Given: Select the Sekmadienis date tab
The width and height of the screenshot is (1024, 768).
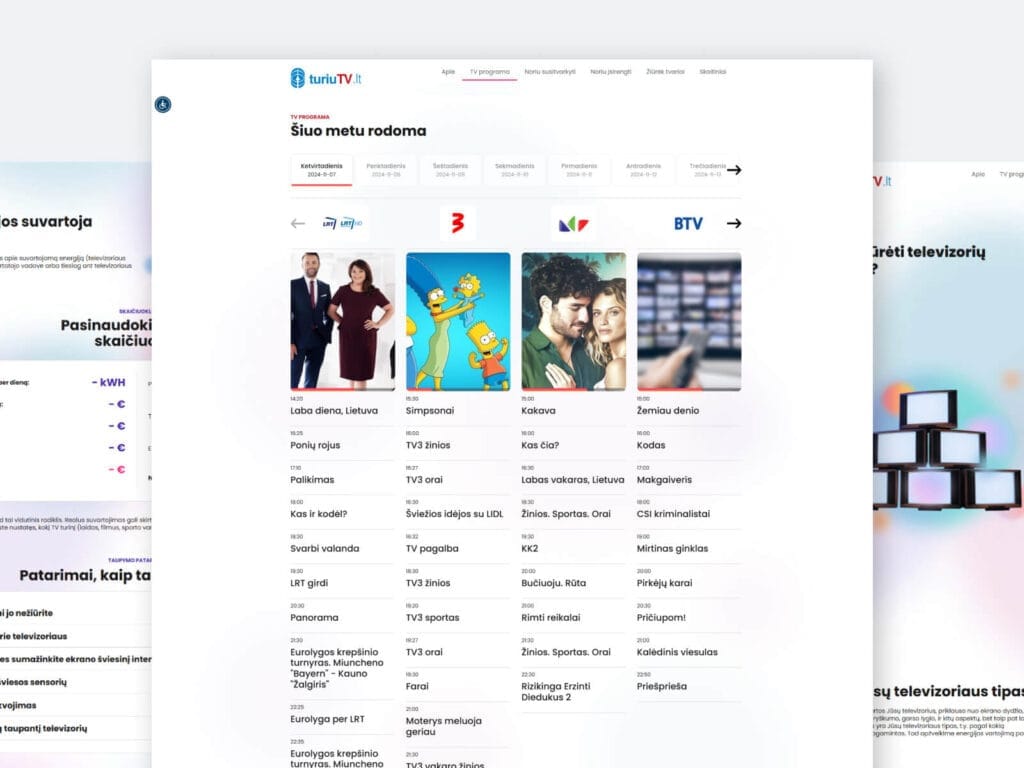Looking at the screenshot, I should pos(515,170).
